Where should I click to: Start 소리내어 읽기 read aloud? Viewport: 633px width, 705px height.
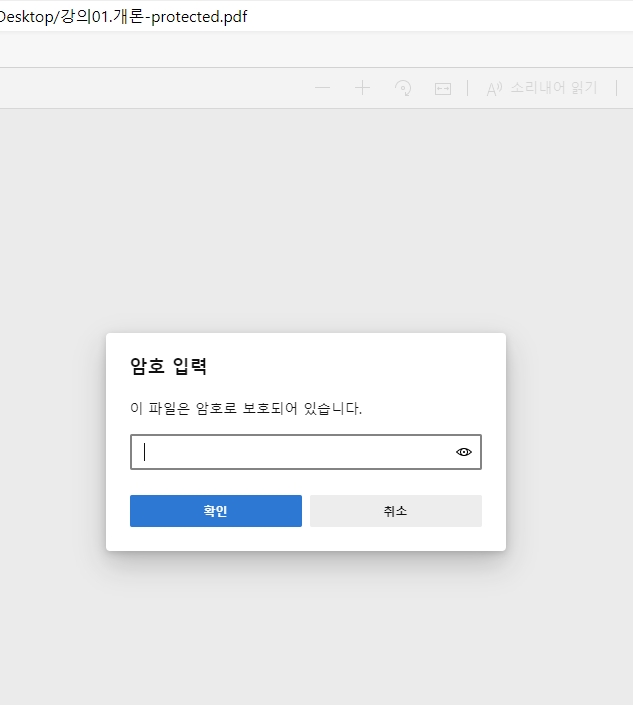point(542,88)
